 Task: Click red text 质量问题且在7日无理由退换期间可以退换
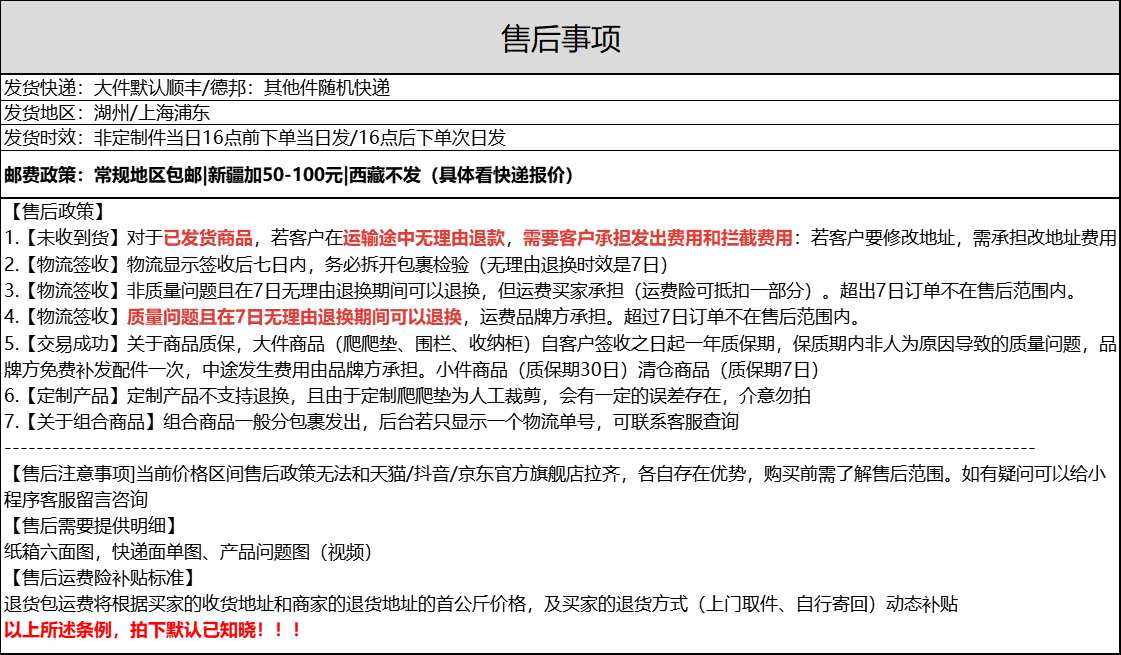pos(294,317)
